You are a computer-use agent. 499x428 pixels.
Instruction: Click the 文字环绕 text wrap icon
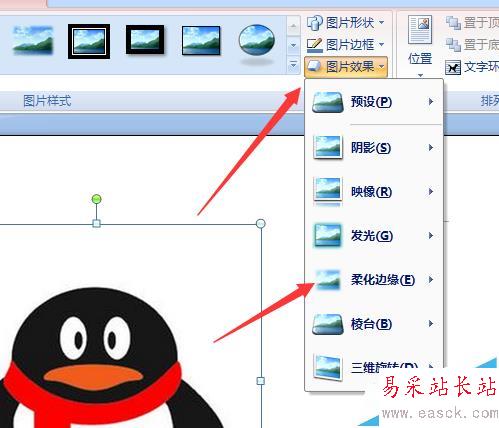click(453, 67)
